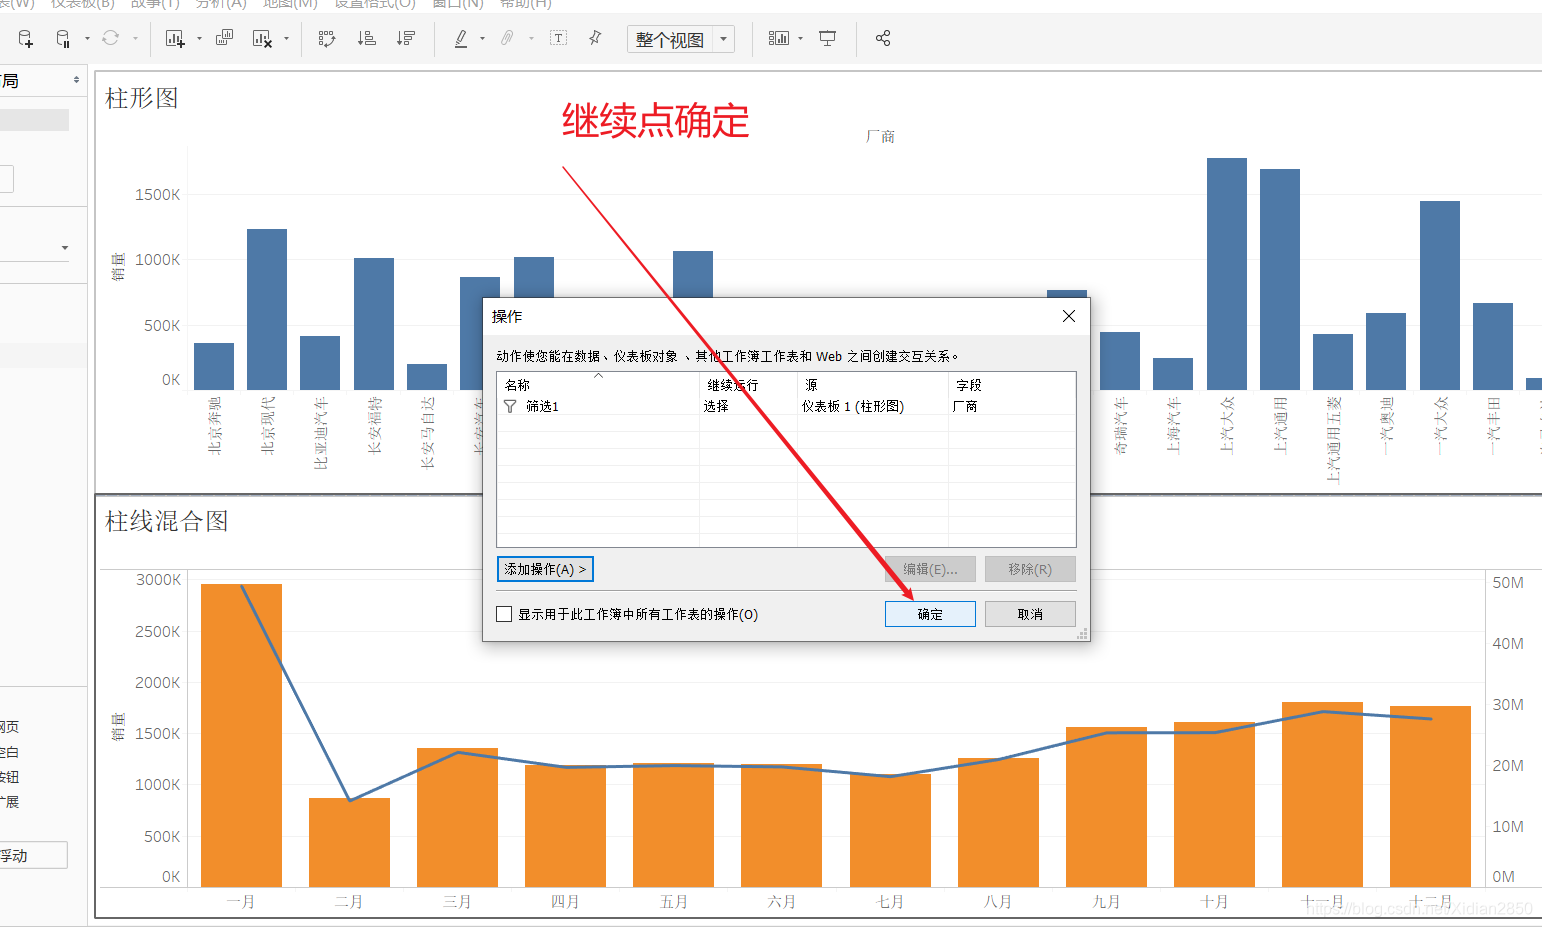Click the swap rows and columns icon
The width and height of the screenshot is (1542, 927).
click(x=326, y=39)
